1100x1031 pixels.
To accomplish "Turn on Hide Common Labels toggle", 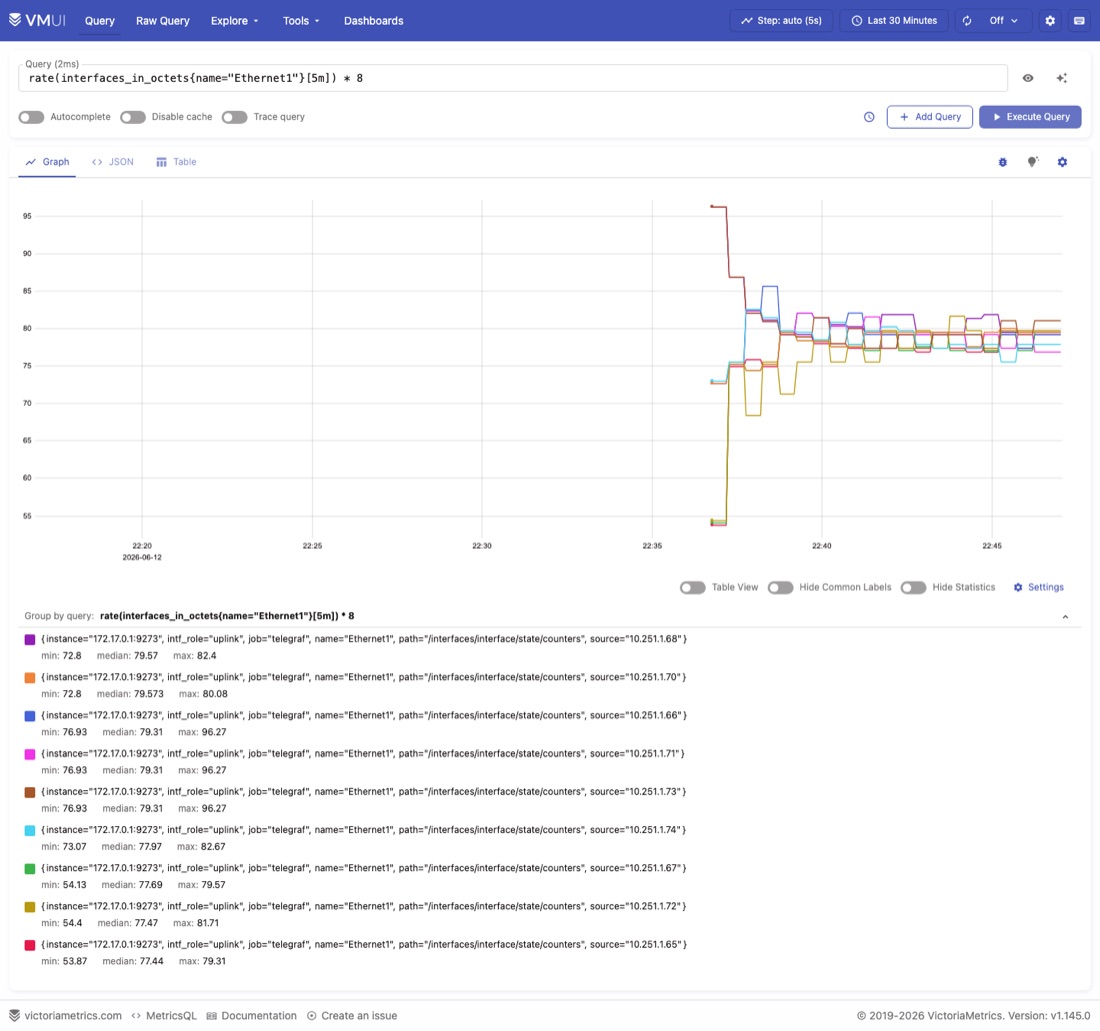I will coord(780,587).
